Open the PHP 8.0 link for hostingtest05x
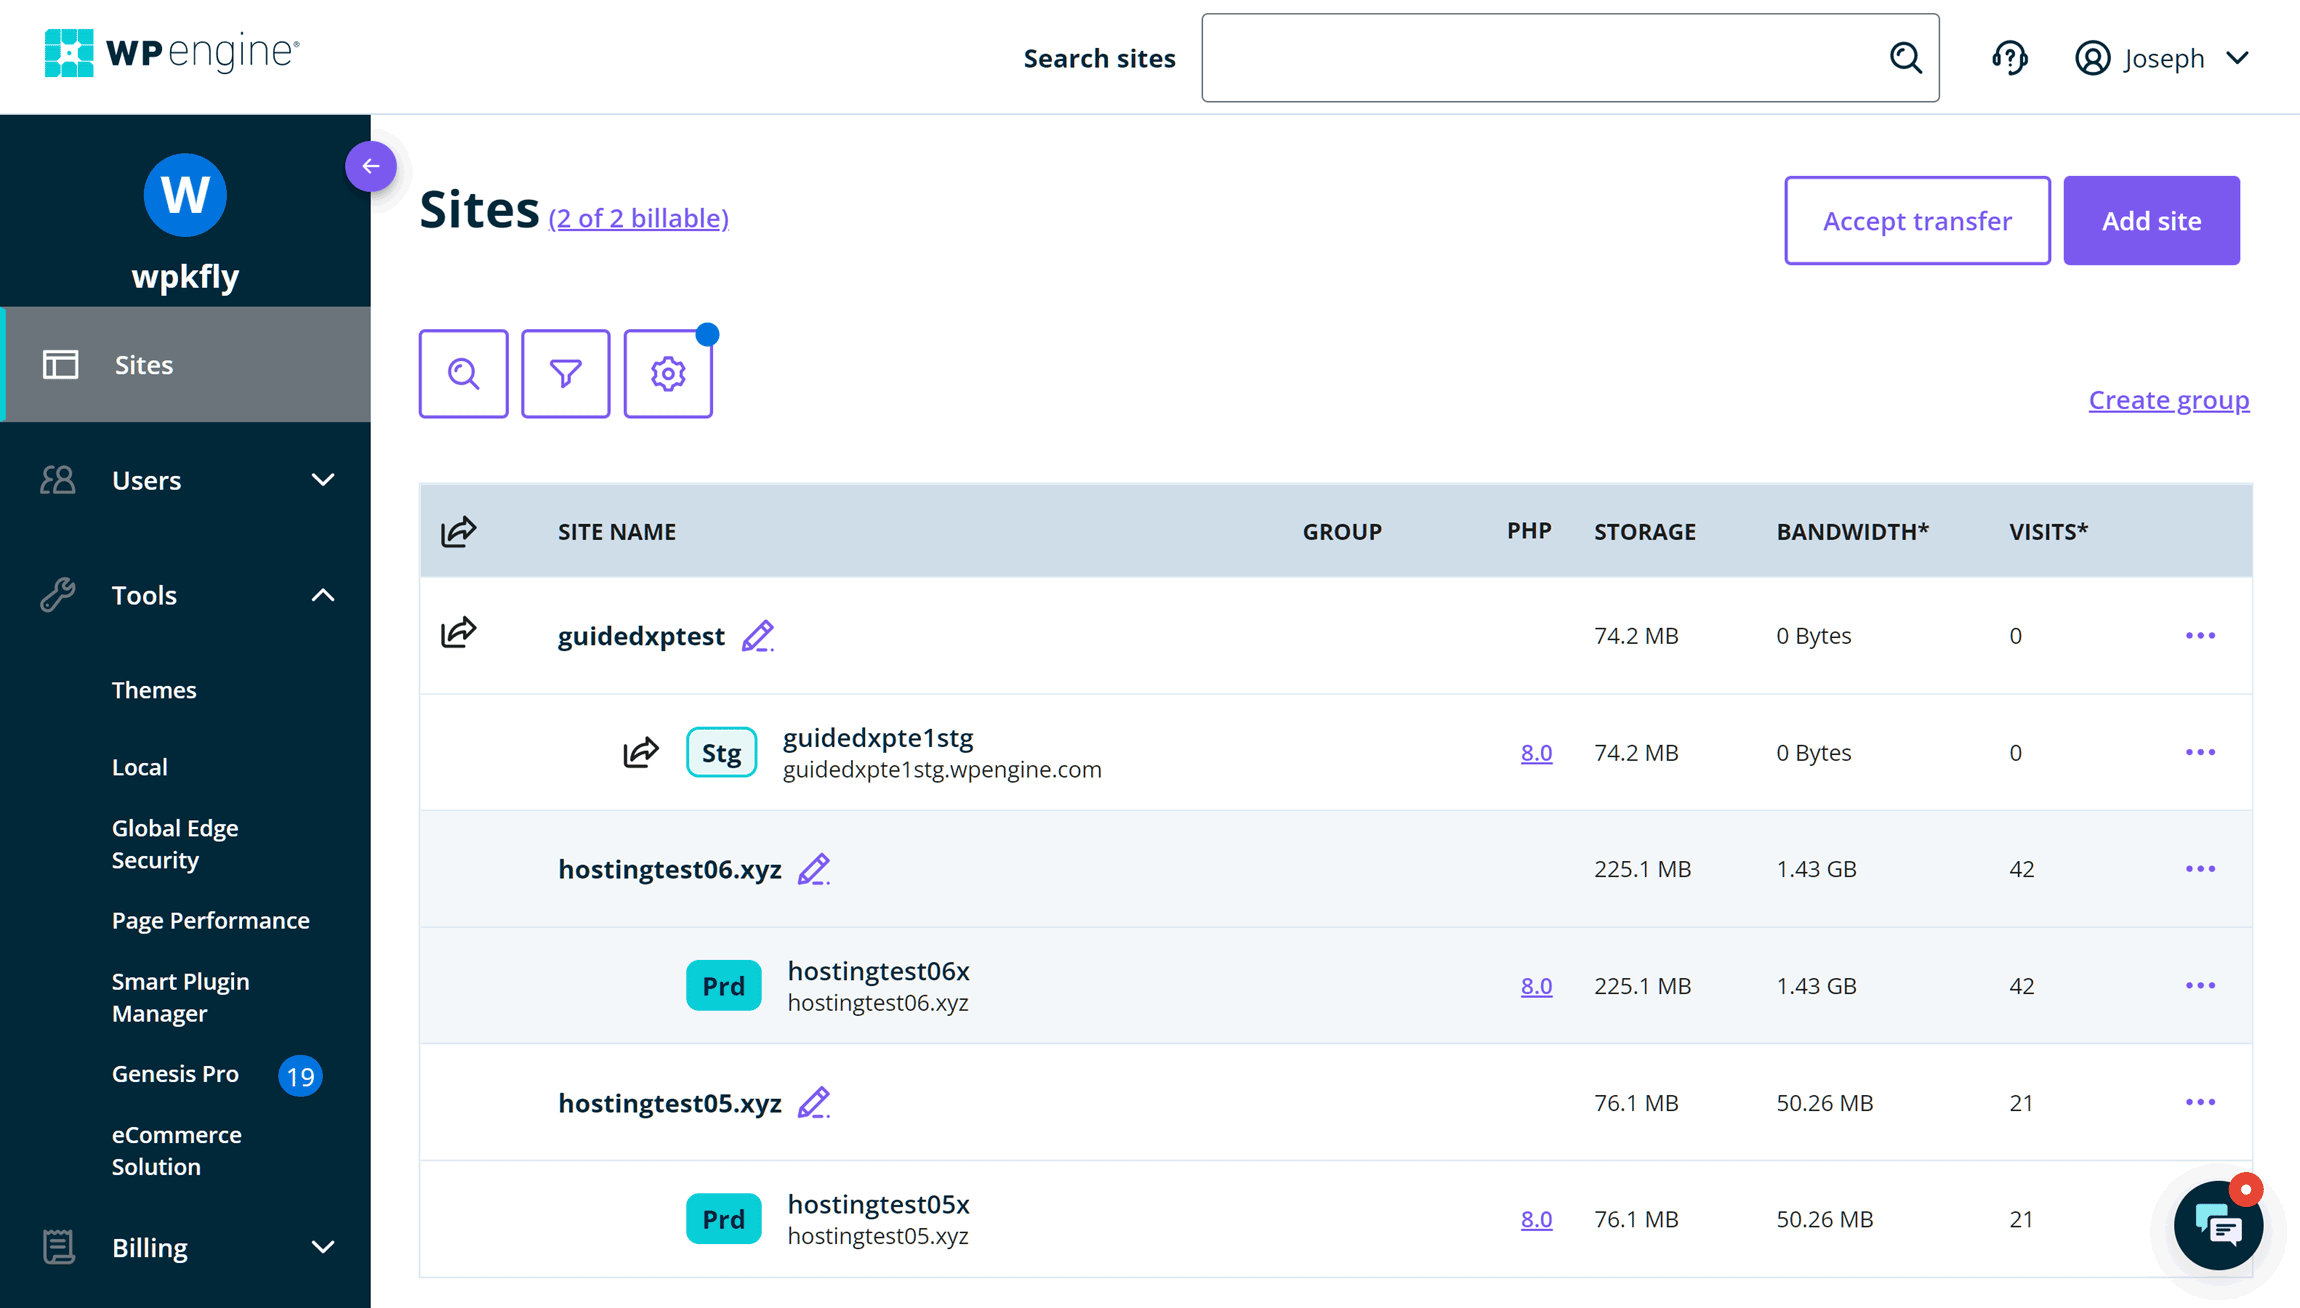 [1536, 1219]
